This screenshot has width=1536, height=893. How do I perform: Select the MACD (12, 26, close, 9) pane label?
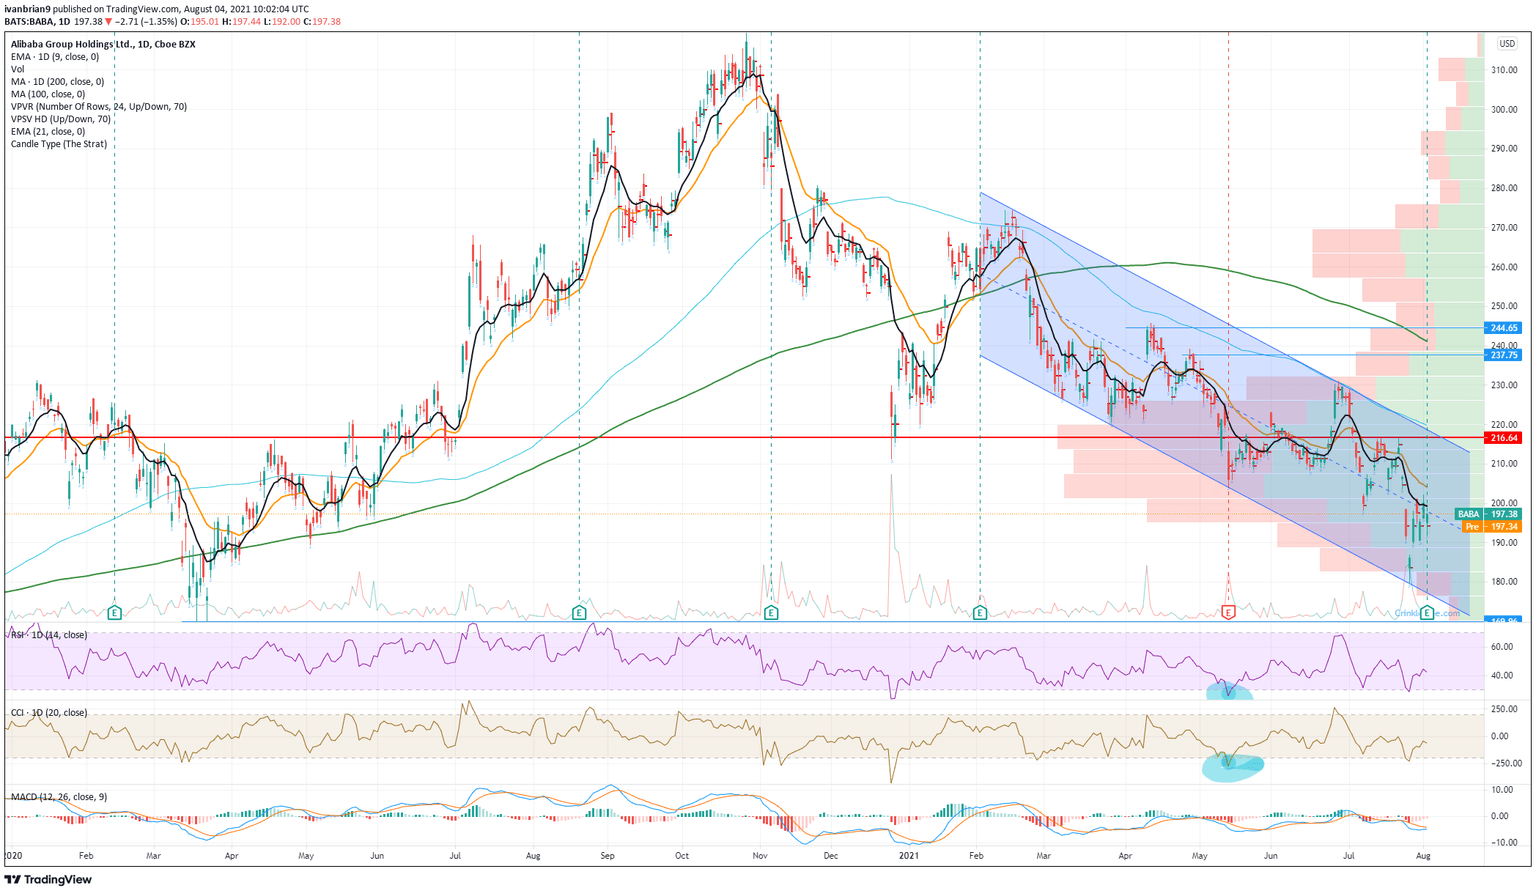(x=59, y=797)
